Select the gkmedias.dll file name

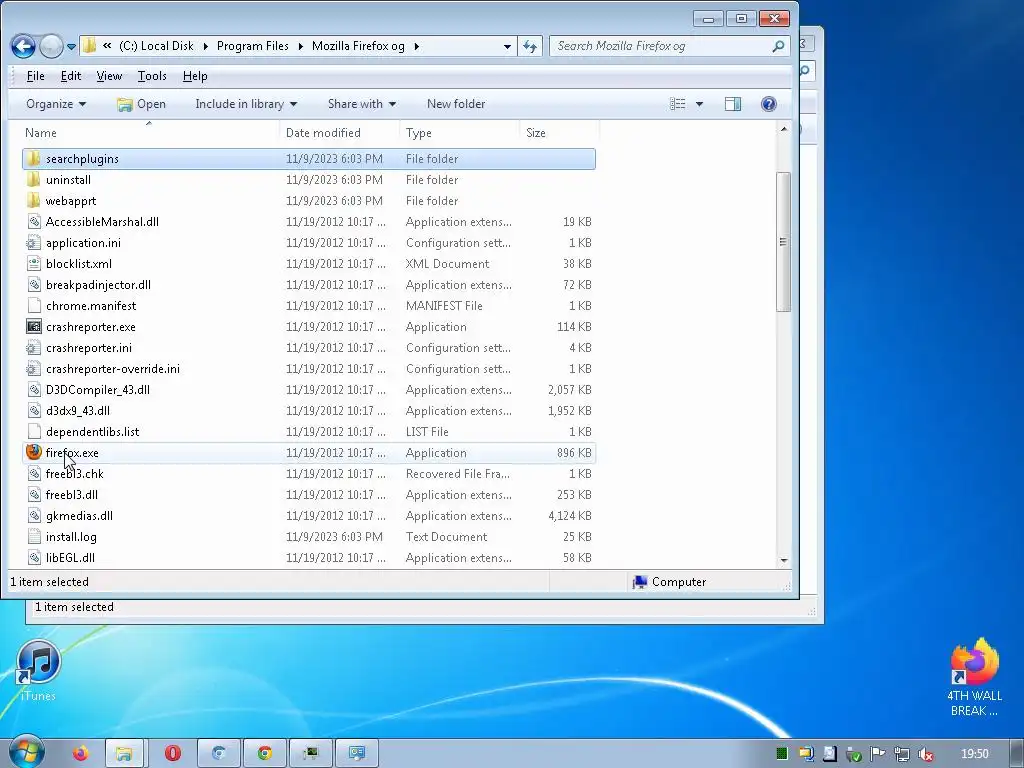(x=79, y=516)
